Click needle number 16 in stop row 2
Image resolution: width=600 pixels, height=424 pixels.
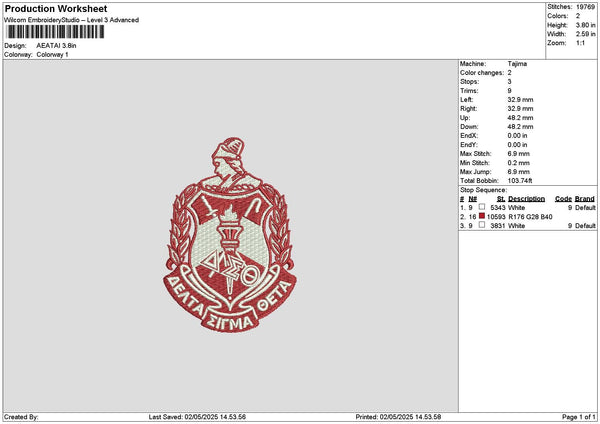coord(473,217)
